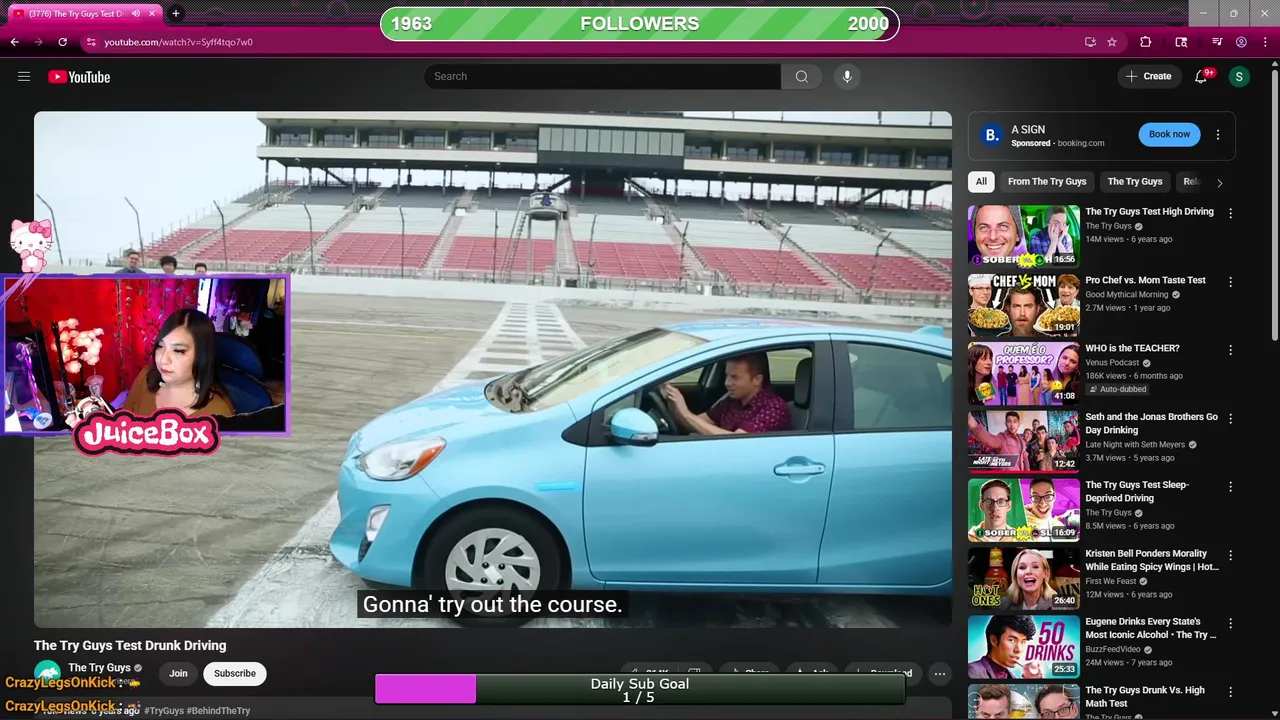Open Pro Chef vs. Mom Taste Test thumbnail
1280x720 pixels.
tap(1023, 305)
